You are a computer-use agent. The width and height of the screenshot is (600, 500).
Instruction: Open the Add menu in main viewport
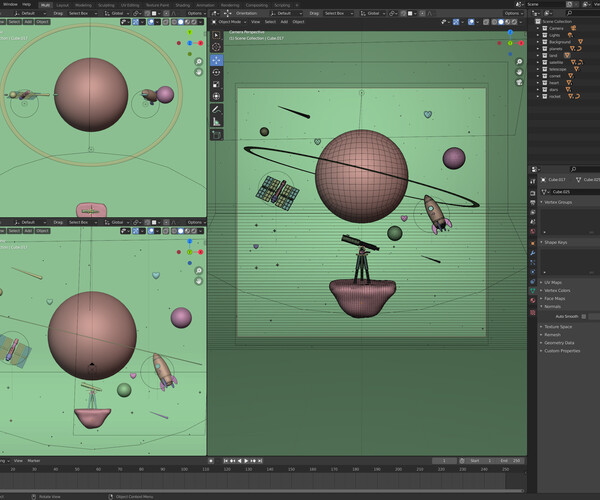click(284, 21)
